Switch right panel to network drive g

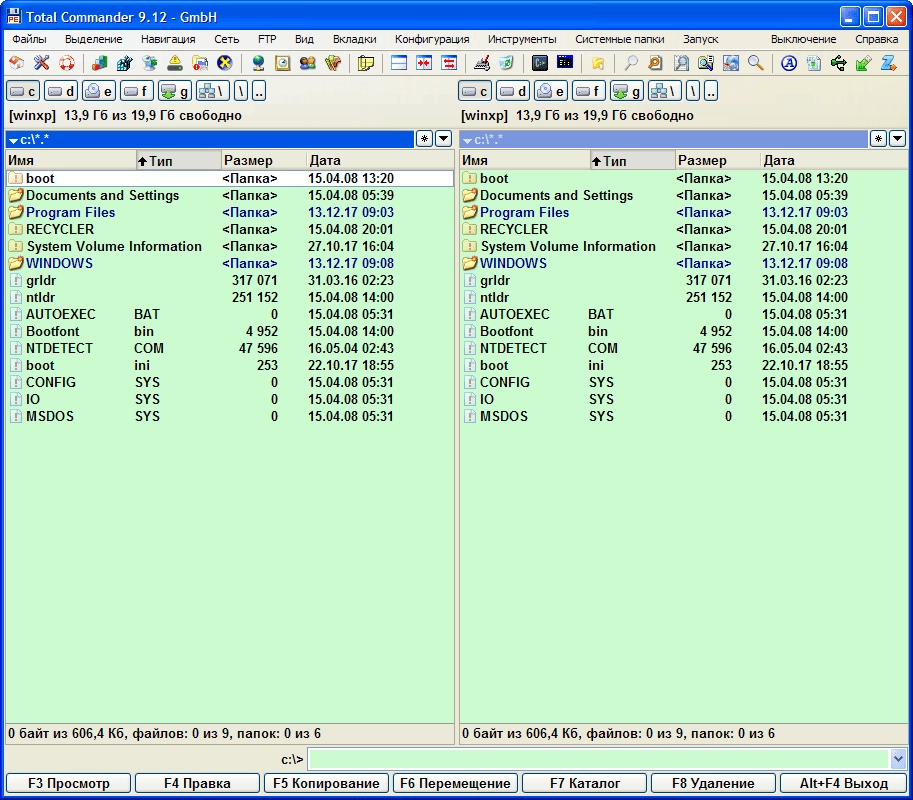pos(627,91)
